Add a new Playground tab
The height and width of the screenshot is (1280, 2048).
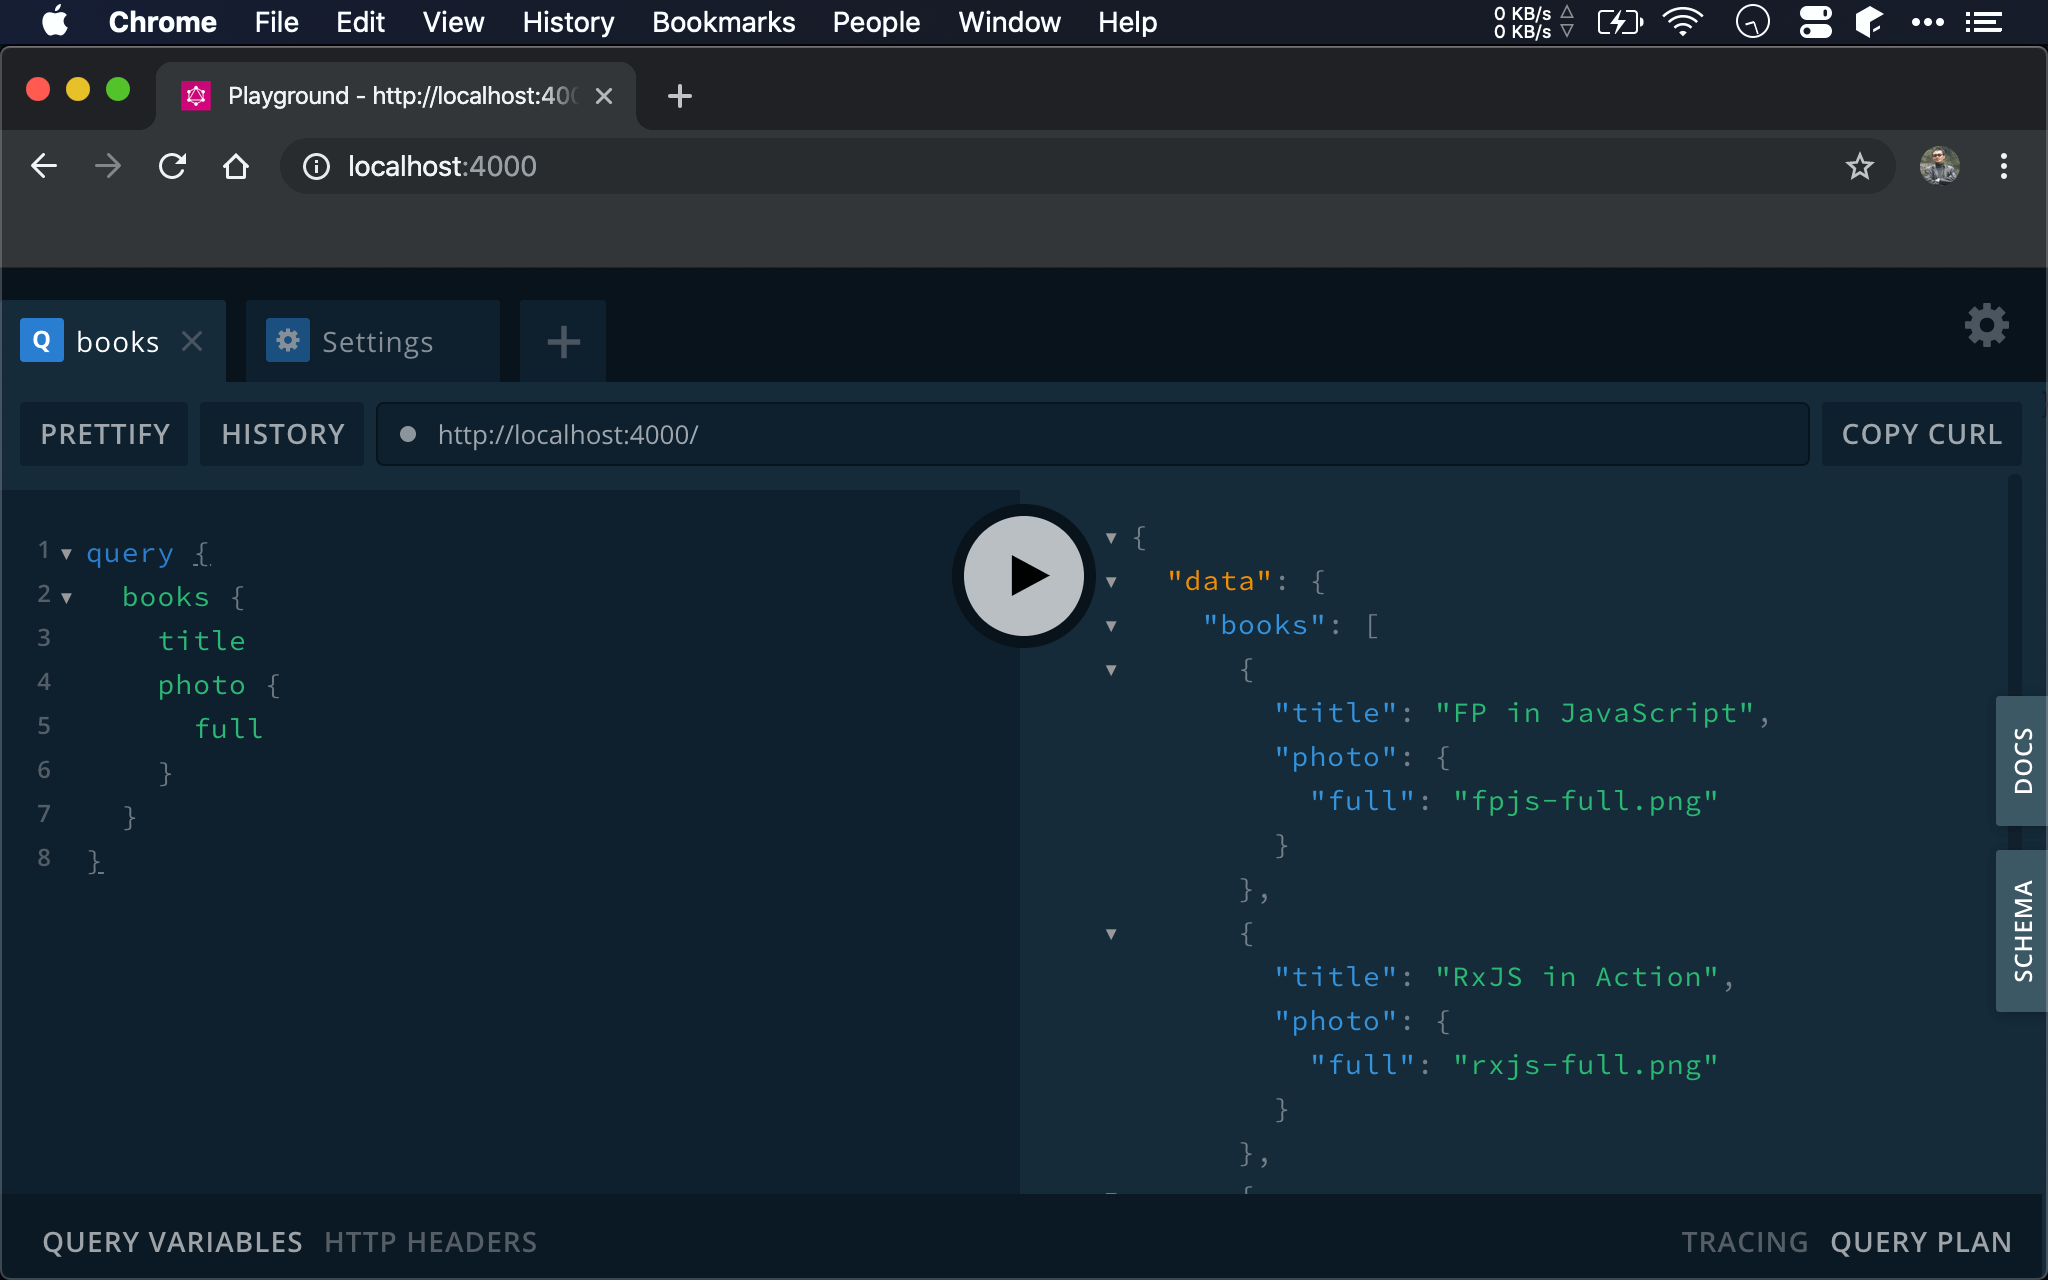click(563, 341)
